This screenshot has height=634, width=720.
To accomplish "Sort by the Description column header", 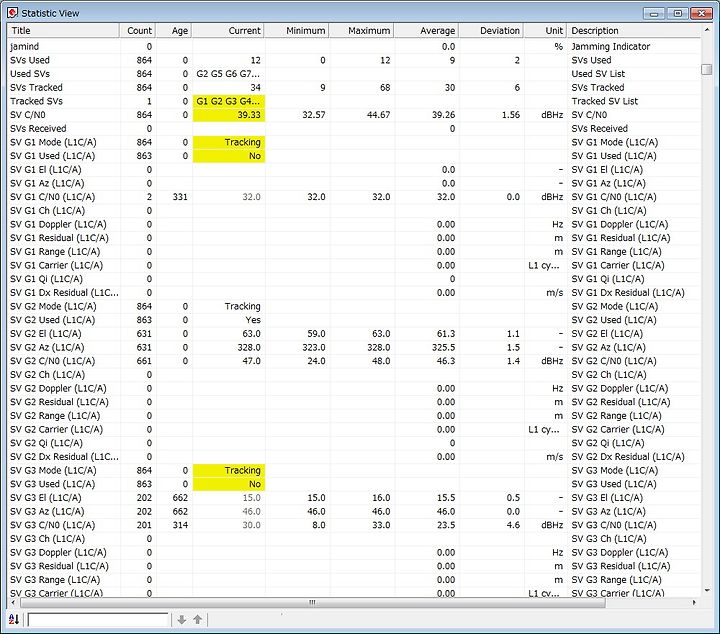I will tap(634, 31).
